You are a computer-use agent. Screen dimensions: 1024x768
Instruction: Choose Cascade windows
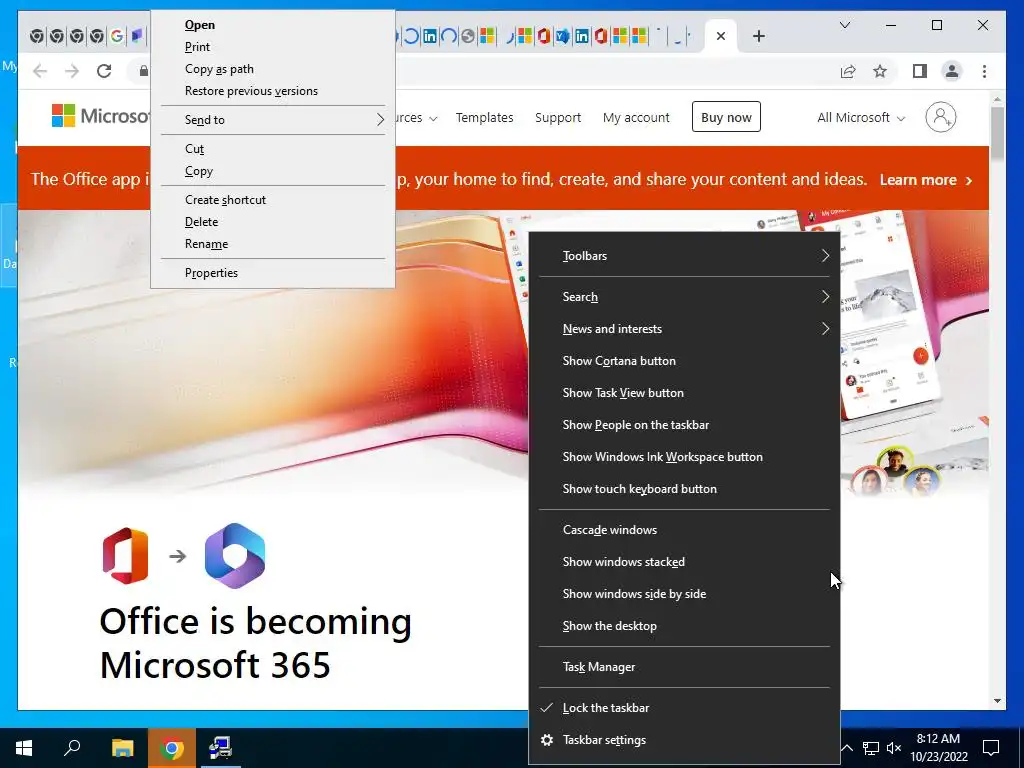point(684,530)
